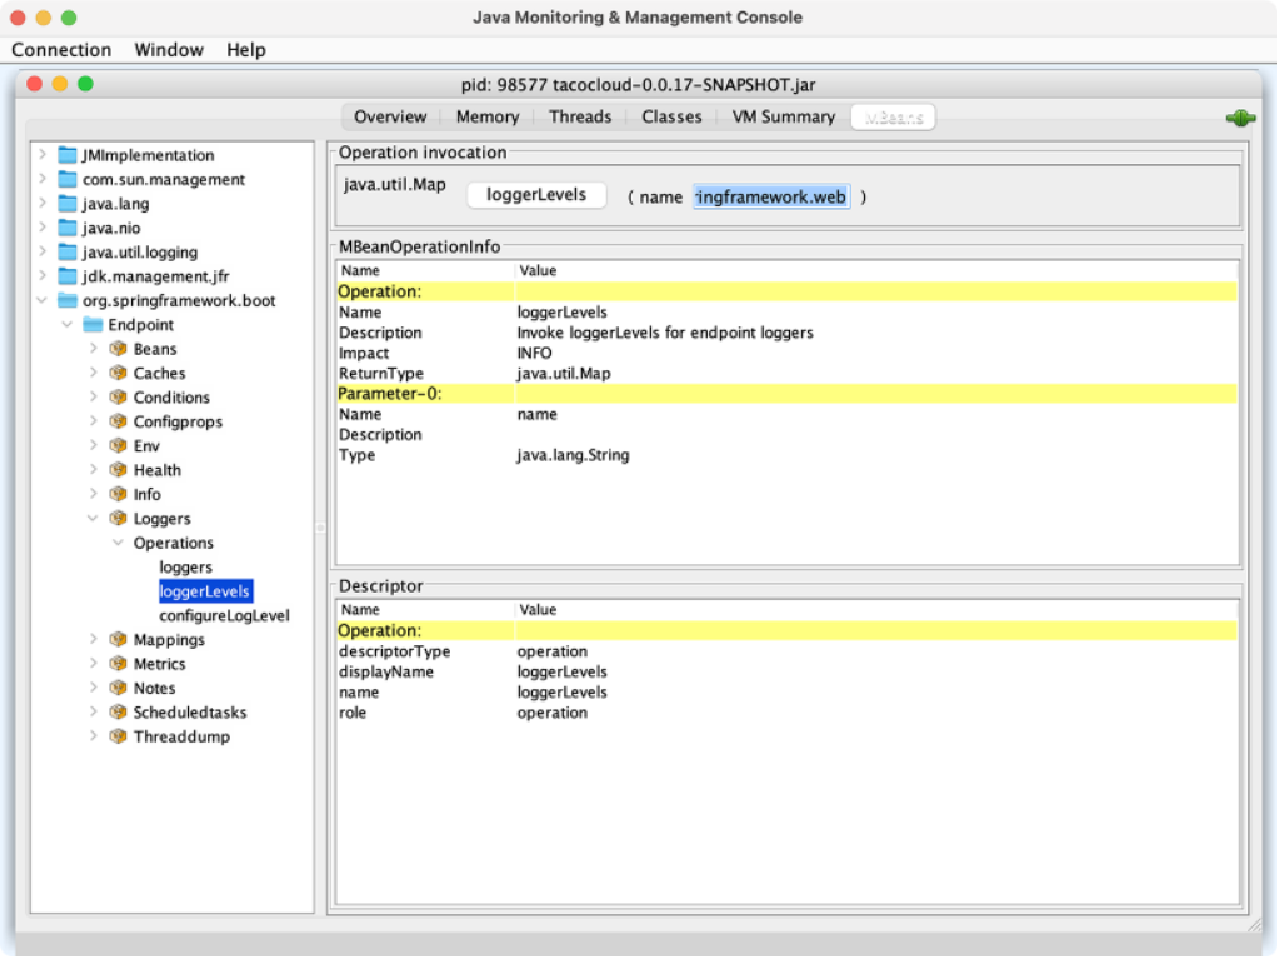Click the java.nio folder icon
The width and height of the screenshot is (1277, 956).
click(x=67, y=228)
